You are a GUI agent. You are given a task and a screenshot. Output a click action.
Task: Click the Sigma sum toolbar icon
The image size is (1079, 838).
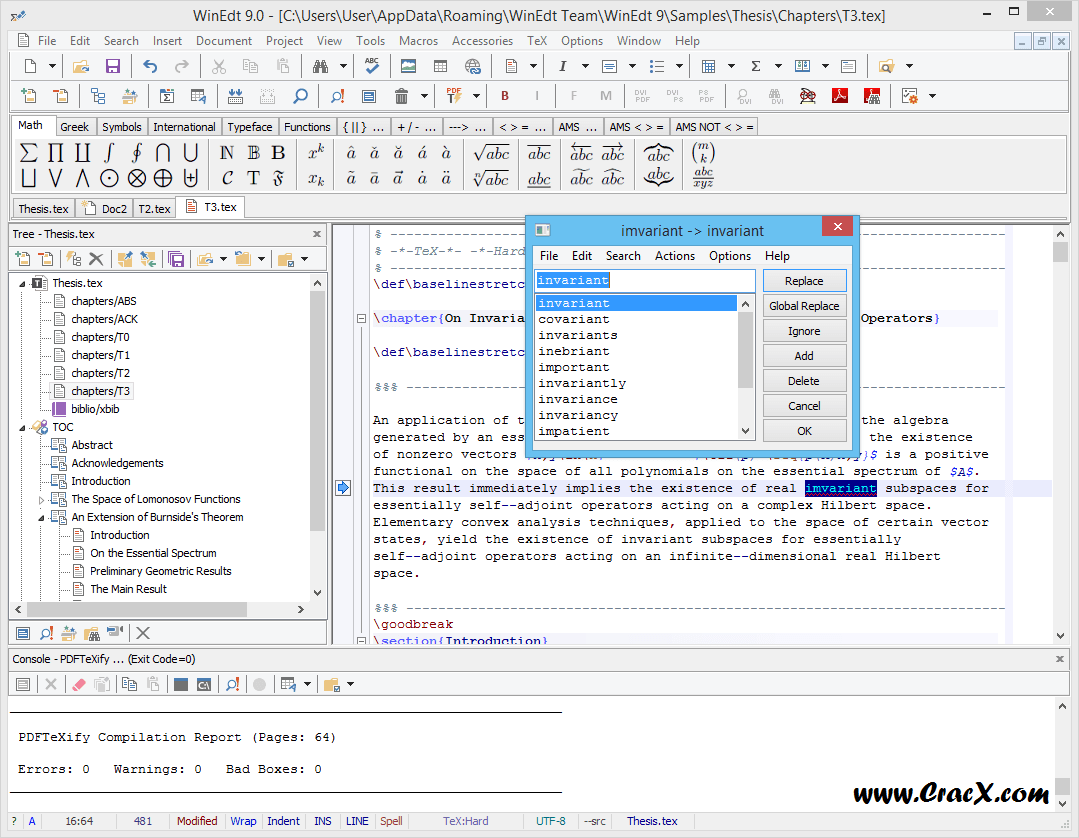tap(756, 66)
